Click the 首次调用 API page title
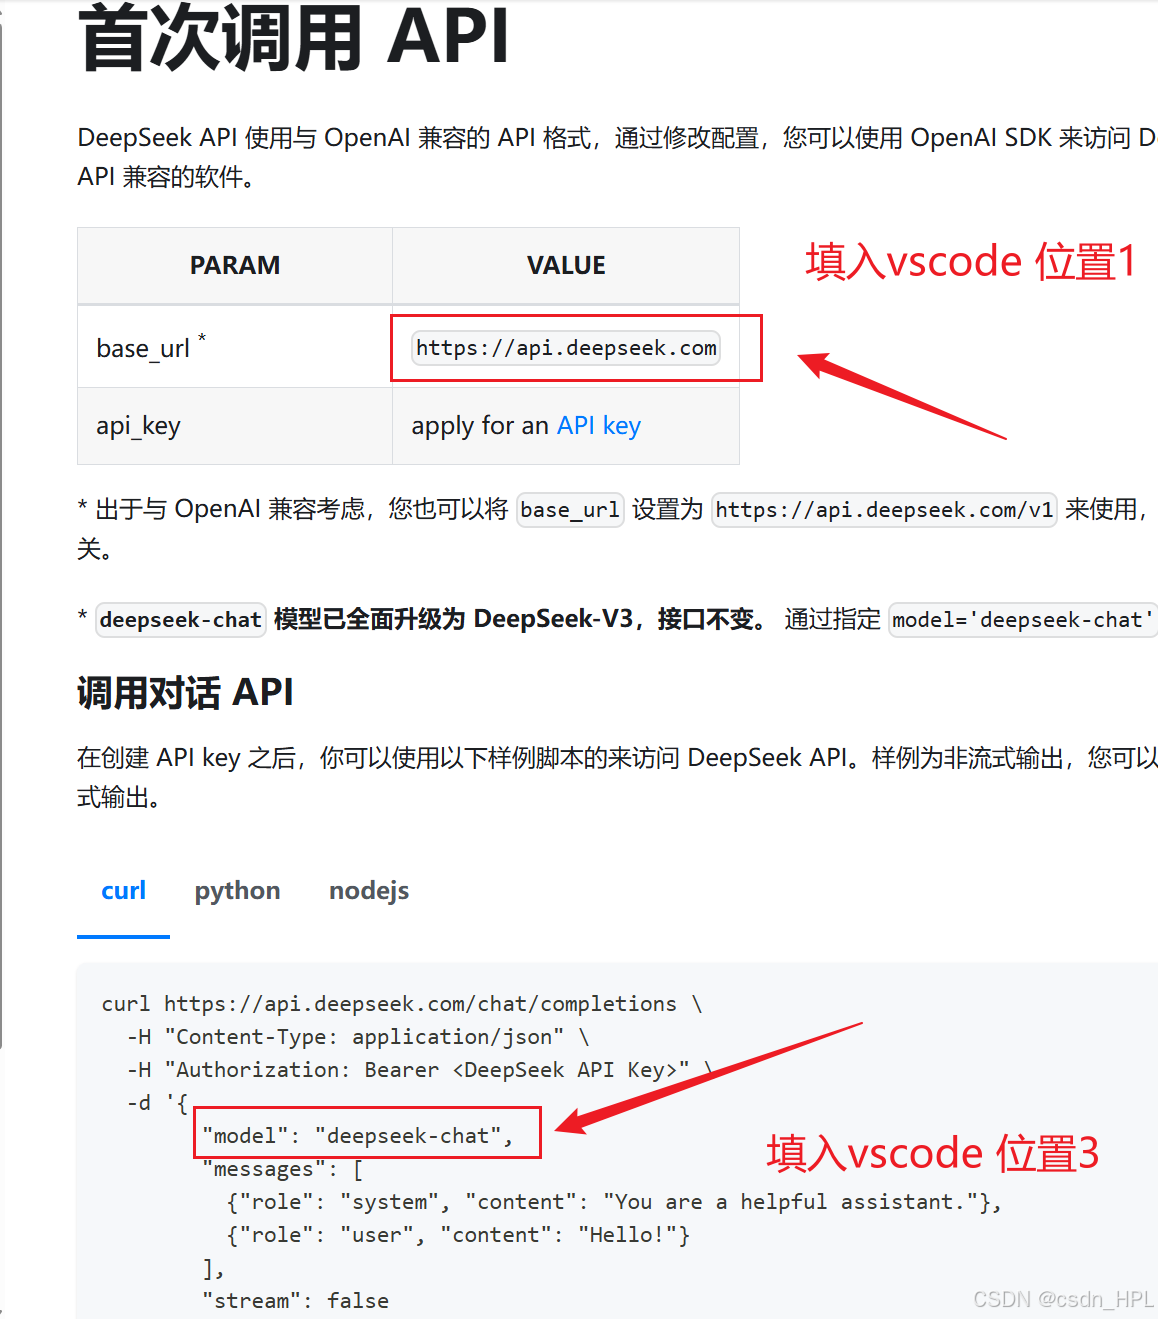This screenshot has width=1158, height=1319. 294,38
